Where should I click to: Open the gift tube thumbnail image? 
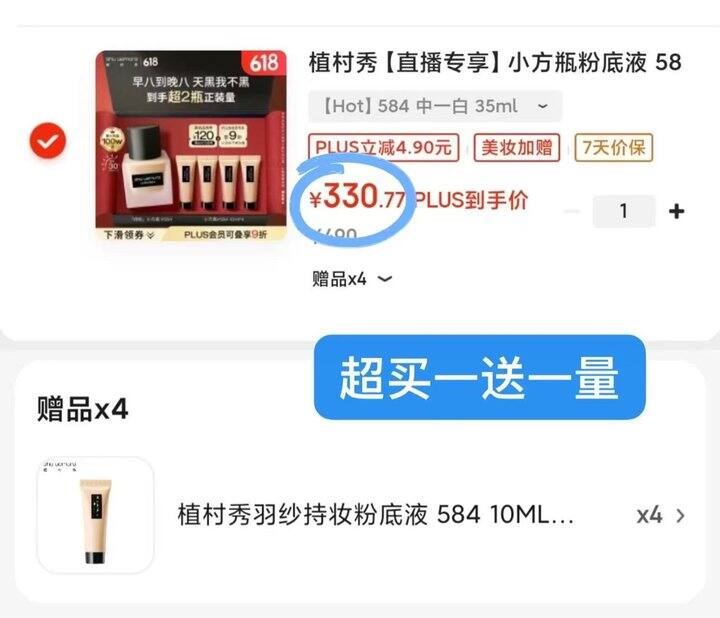(96, 515)
